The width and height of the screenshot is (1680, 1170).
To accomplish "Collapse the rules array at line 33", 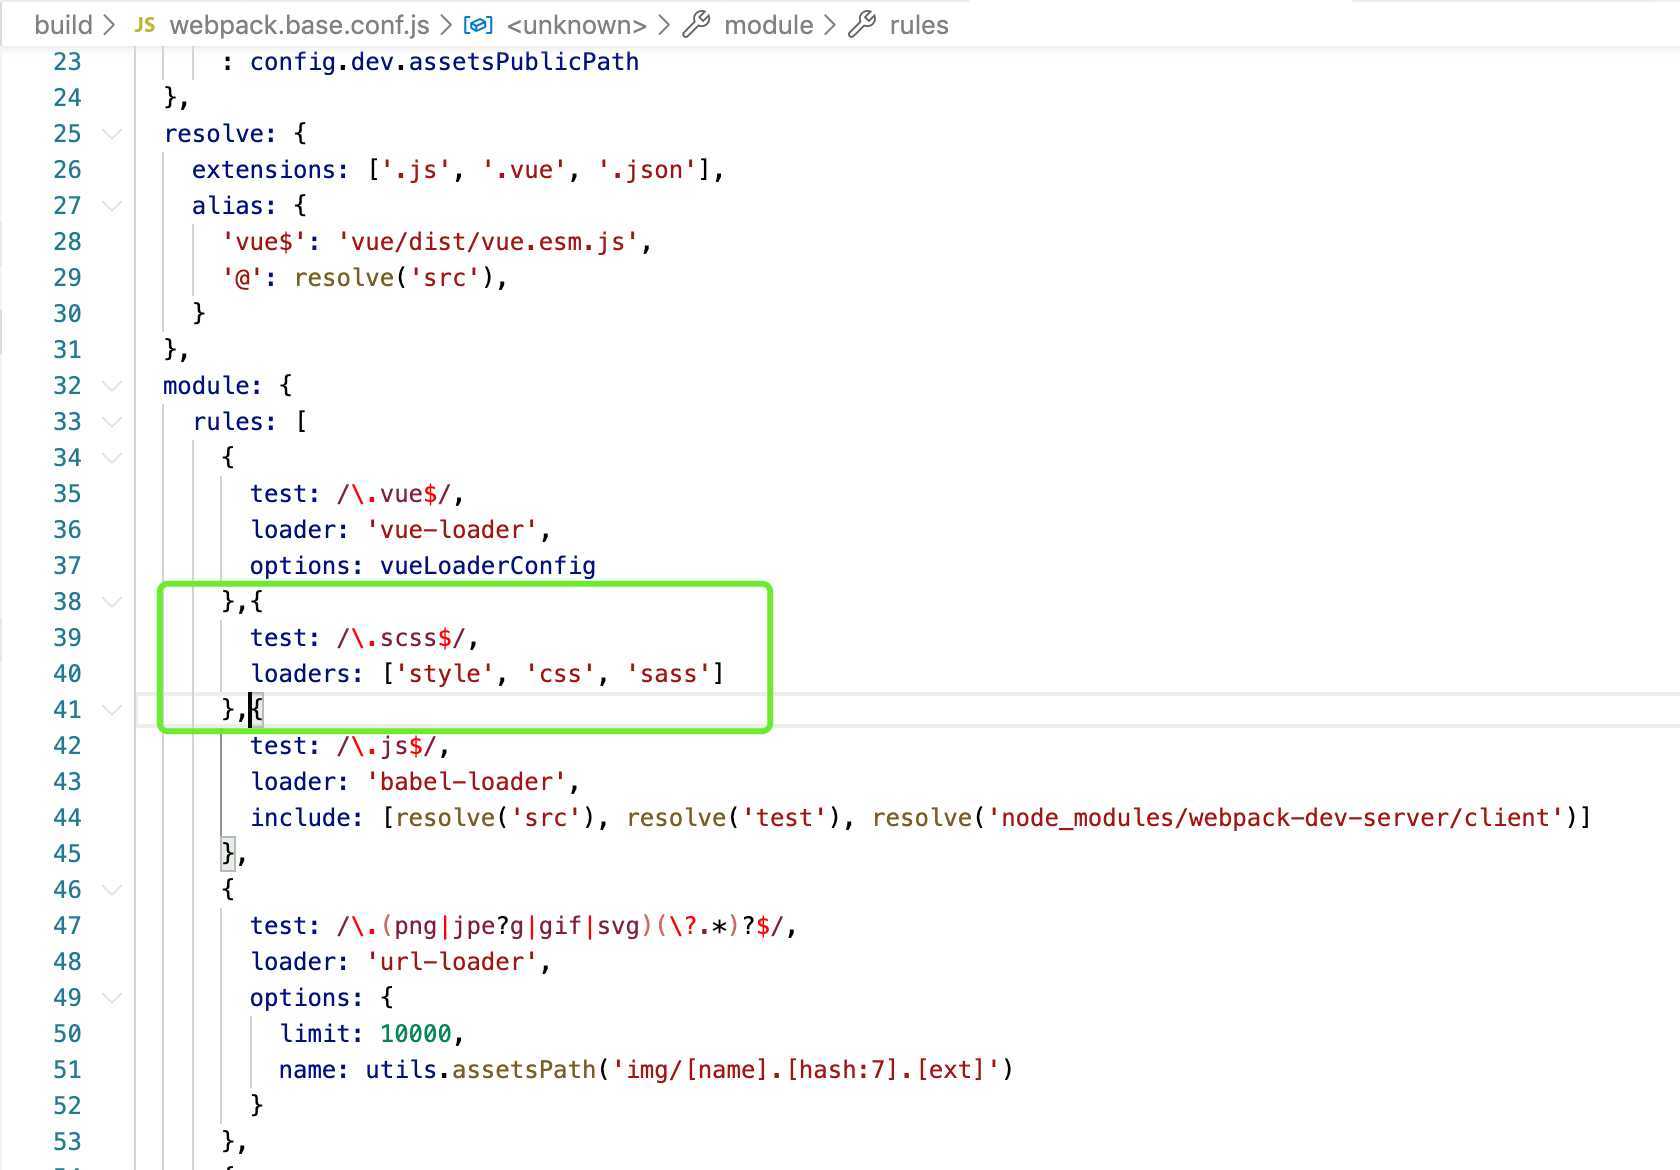I will [x=112, y=422].
